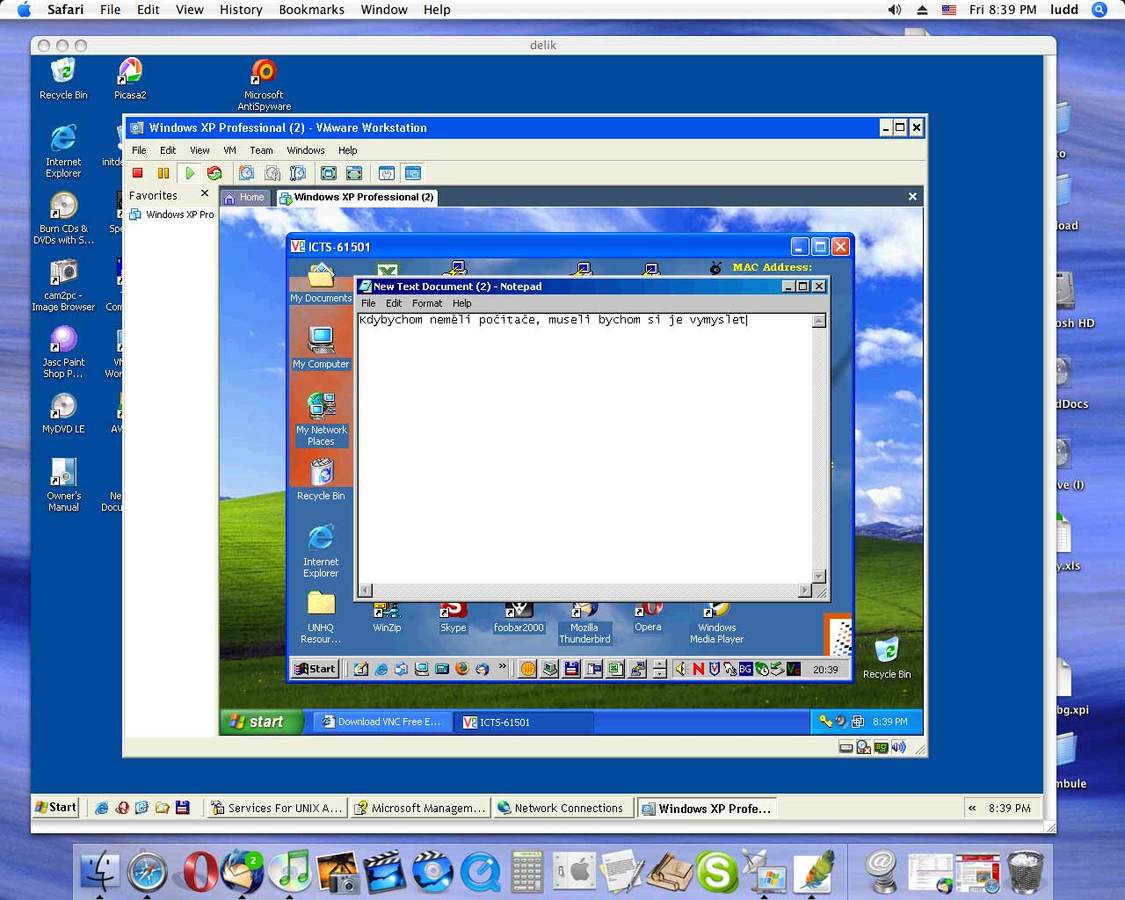Click the Console view icon in VMware toolbar
This screenshot has height=900, width=1125.
413,173
